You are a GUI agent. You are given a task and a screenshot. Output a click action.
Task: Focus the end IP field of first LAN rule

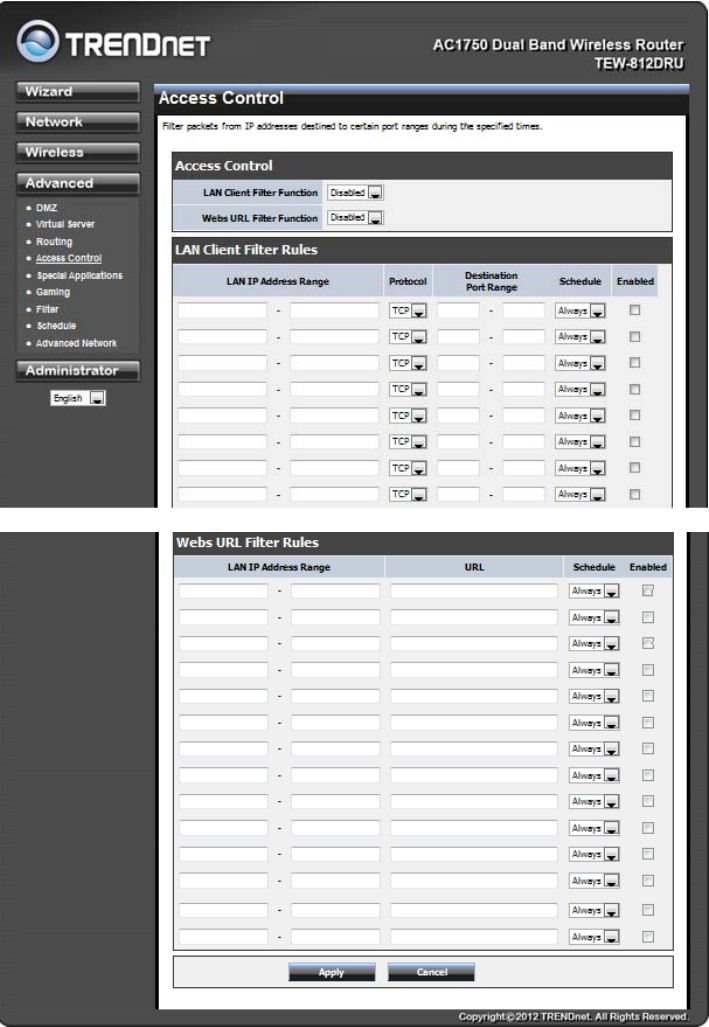pyautogui.click(x=334, y=310)
